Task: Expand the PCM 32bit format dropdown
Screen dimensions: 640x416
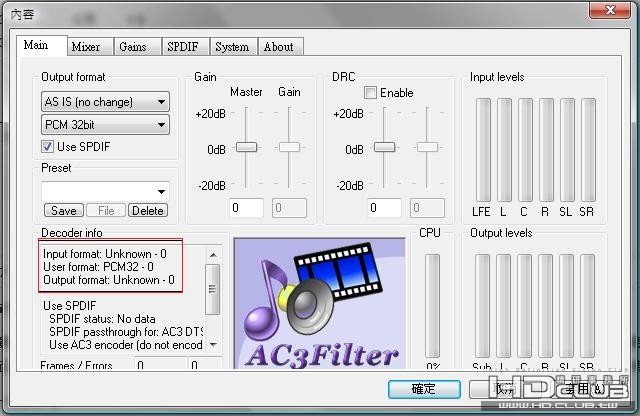Action: click(x=105, y=125)
